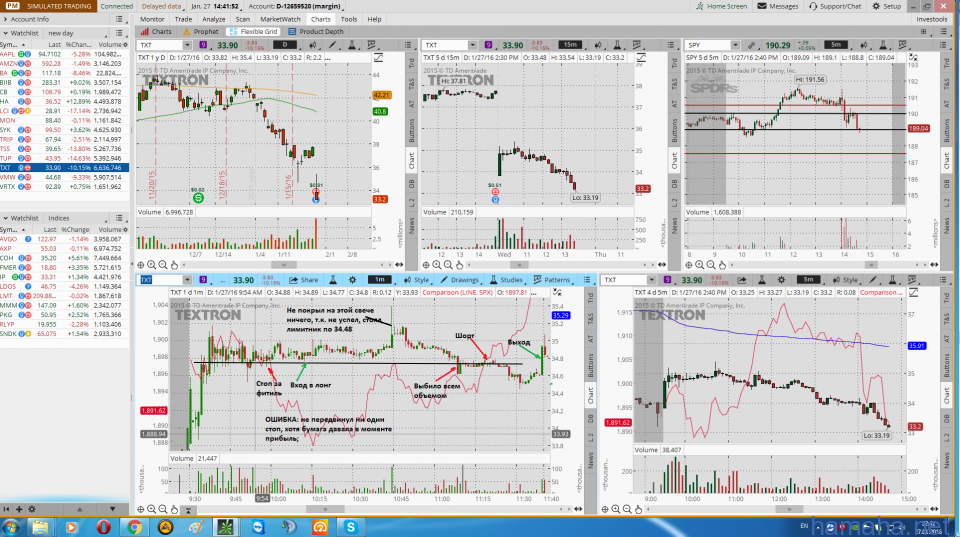Select the AAPL row in the watchlist
The image size is (960, 537).
click(x=64, y=54)
